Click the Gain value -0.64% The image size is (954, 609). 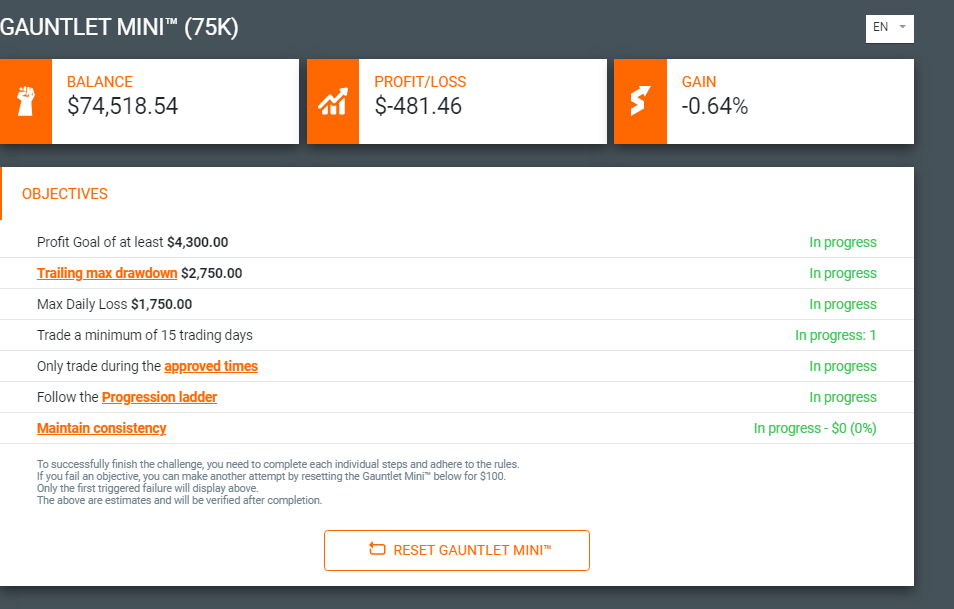(715, 106)
